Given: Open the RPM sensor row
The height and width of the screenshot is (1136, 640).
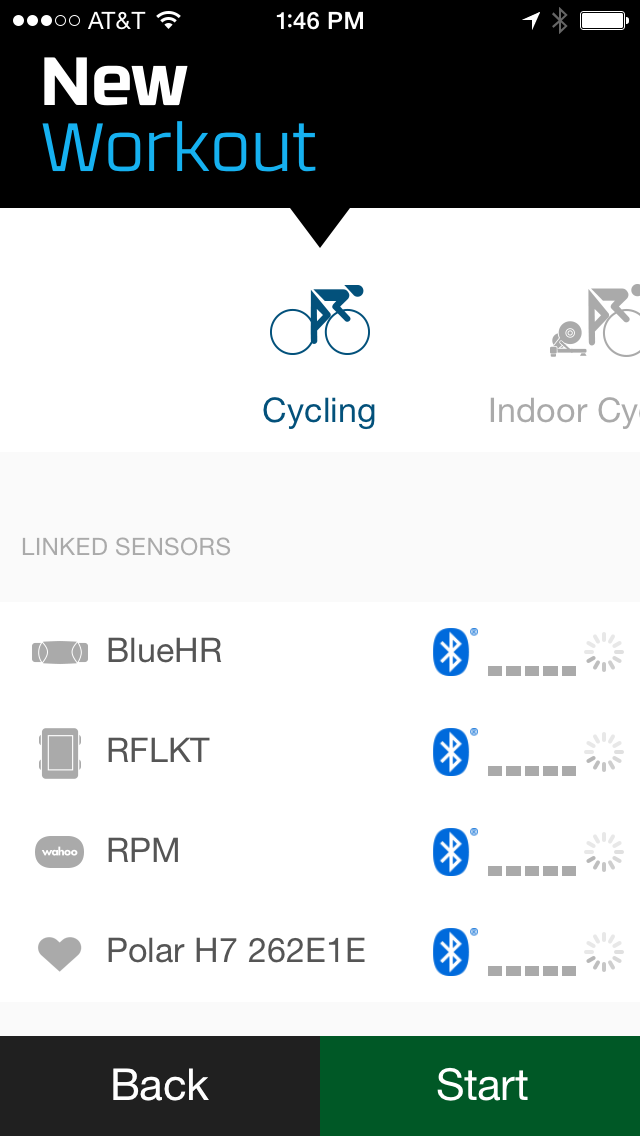Looking at the screenshot, I should coord(320,852).
